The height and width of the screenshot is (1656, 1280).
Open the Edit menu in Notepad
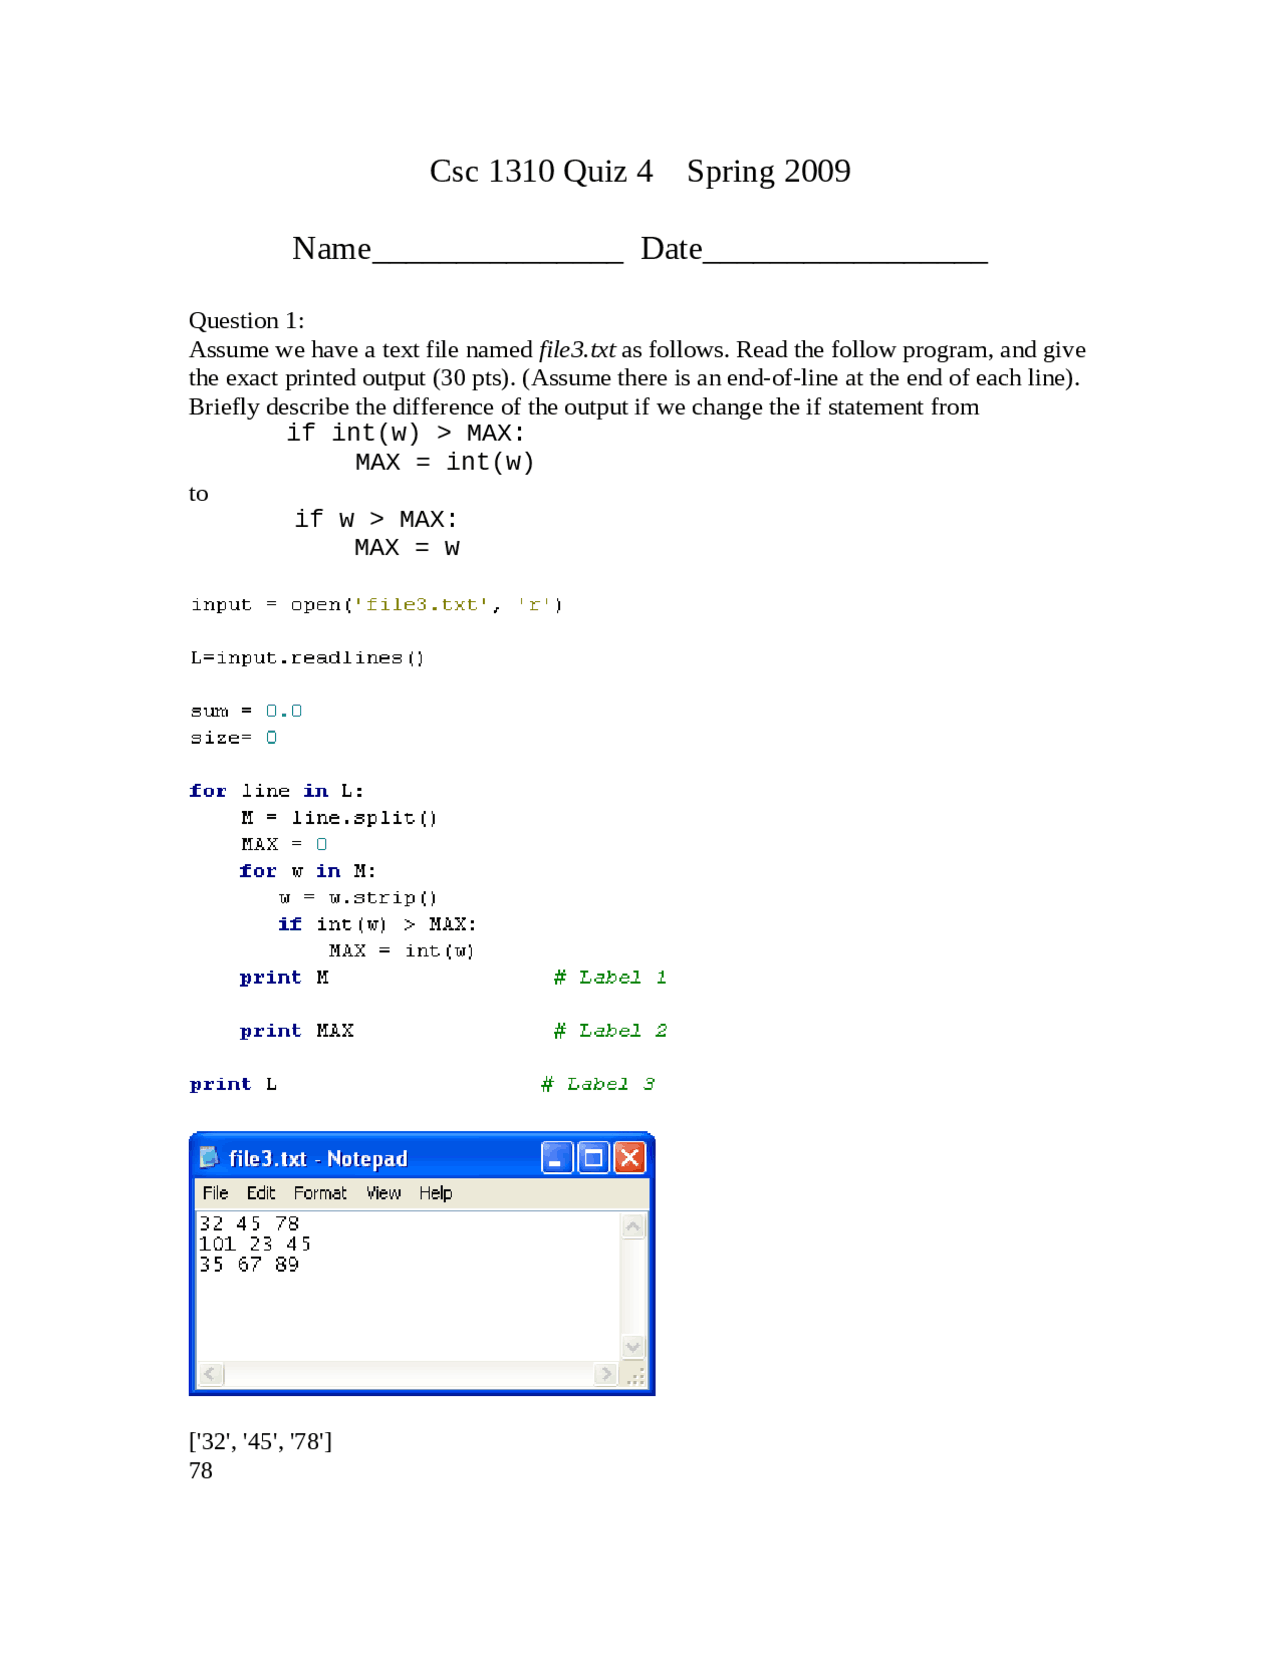[261, 1193]
